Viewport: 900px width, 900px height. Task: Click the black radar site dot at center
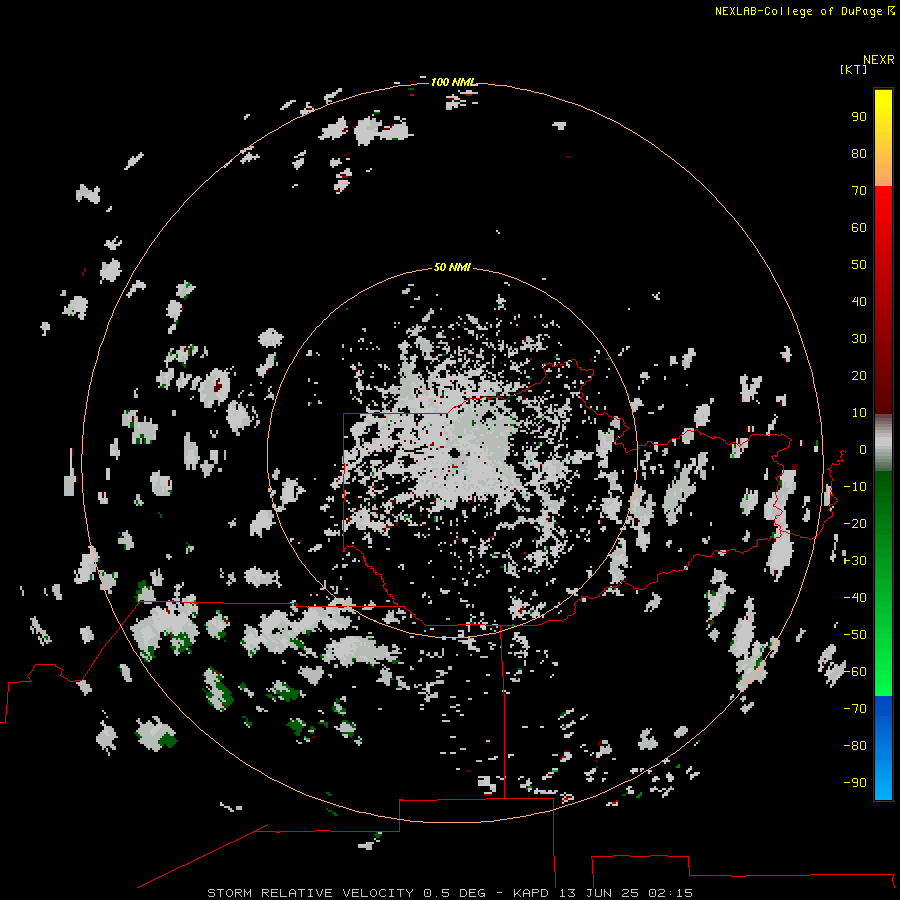(454, 453)
